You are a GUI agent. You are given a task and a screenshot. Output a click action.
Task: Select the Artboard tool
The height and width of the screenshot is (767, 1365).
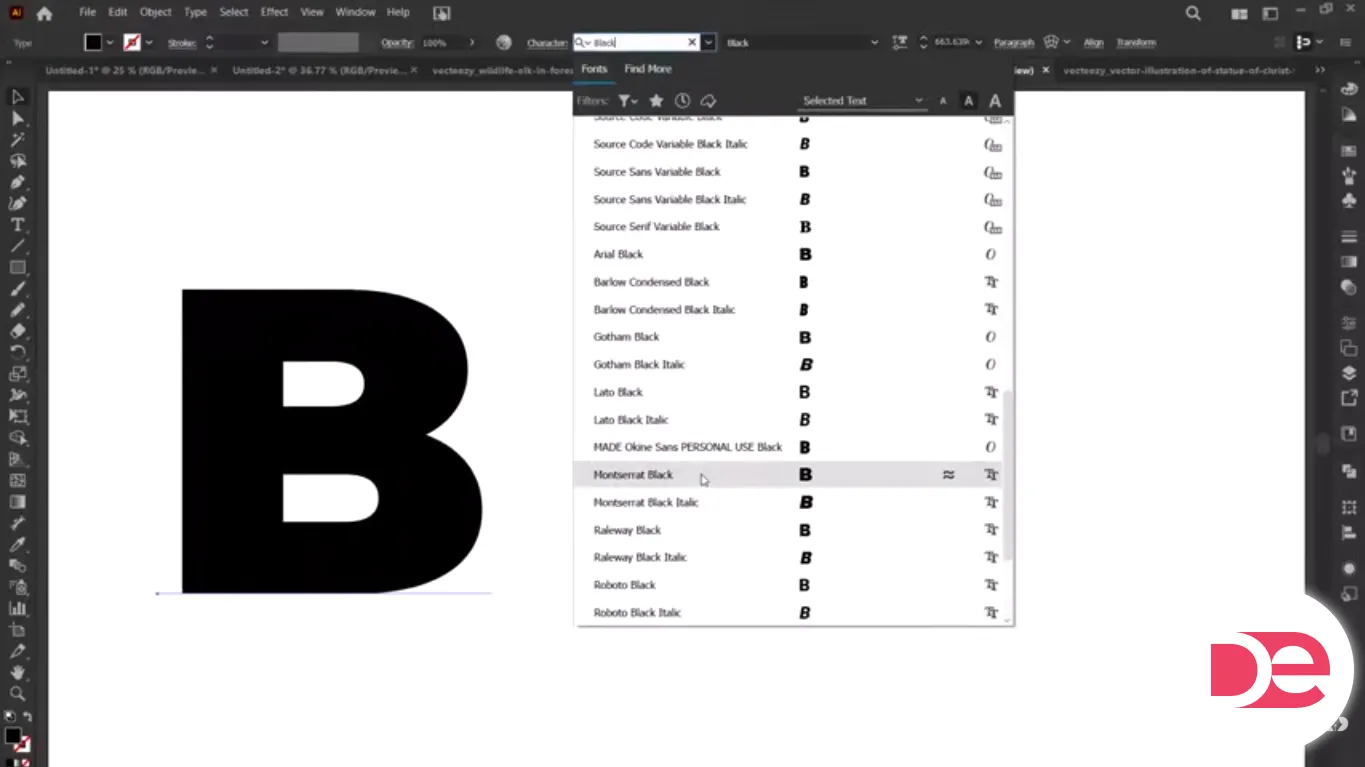(17, 630)
